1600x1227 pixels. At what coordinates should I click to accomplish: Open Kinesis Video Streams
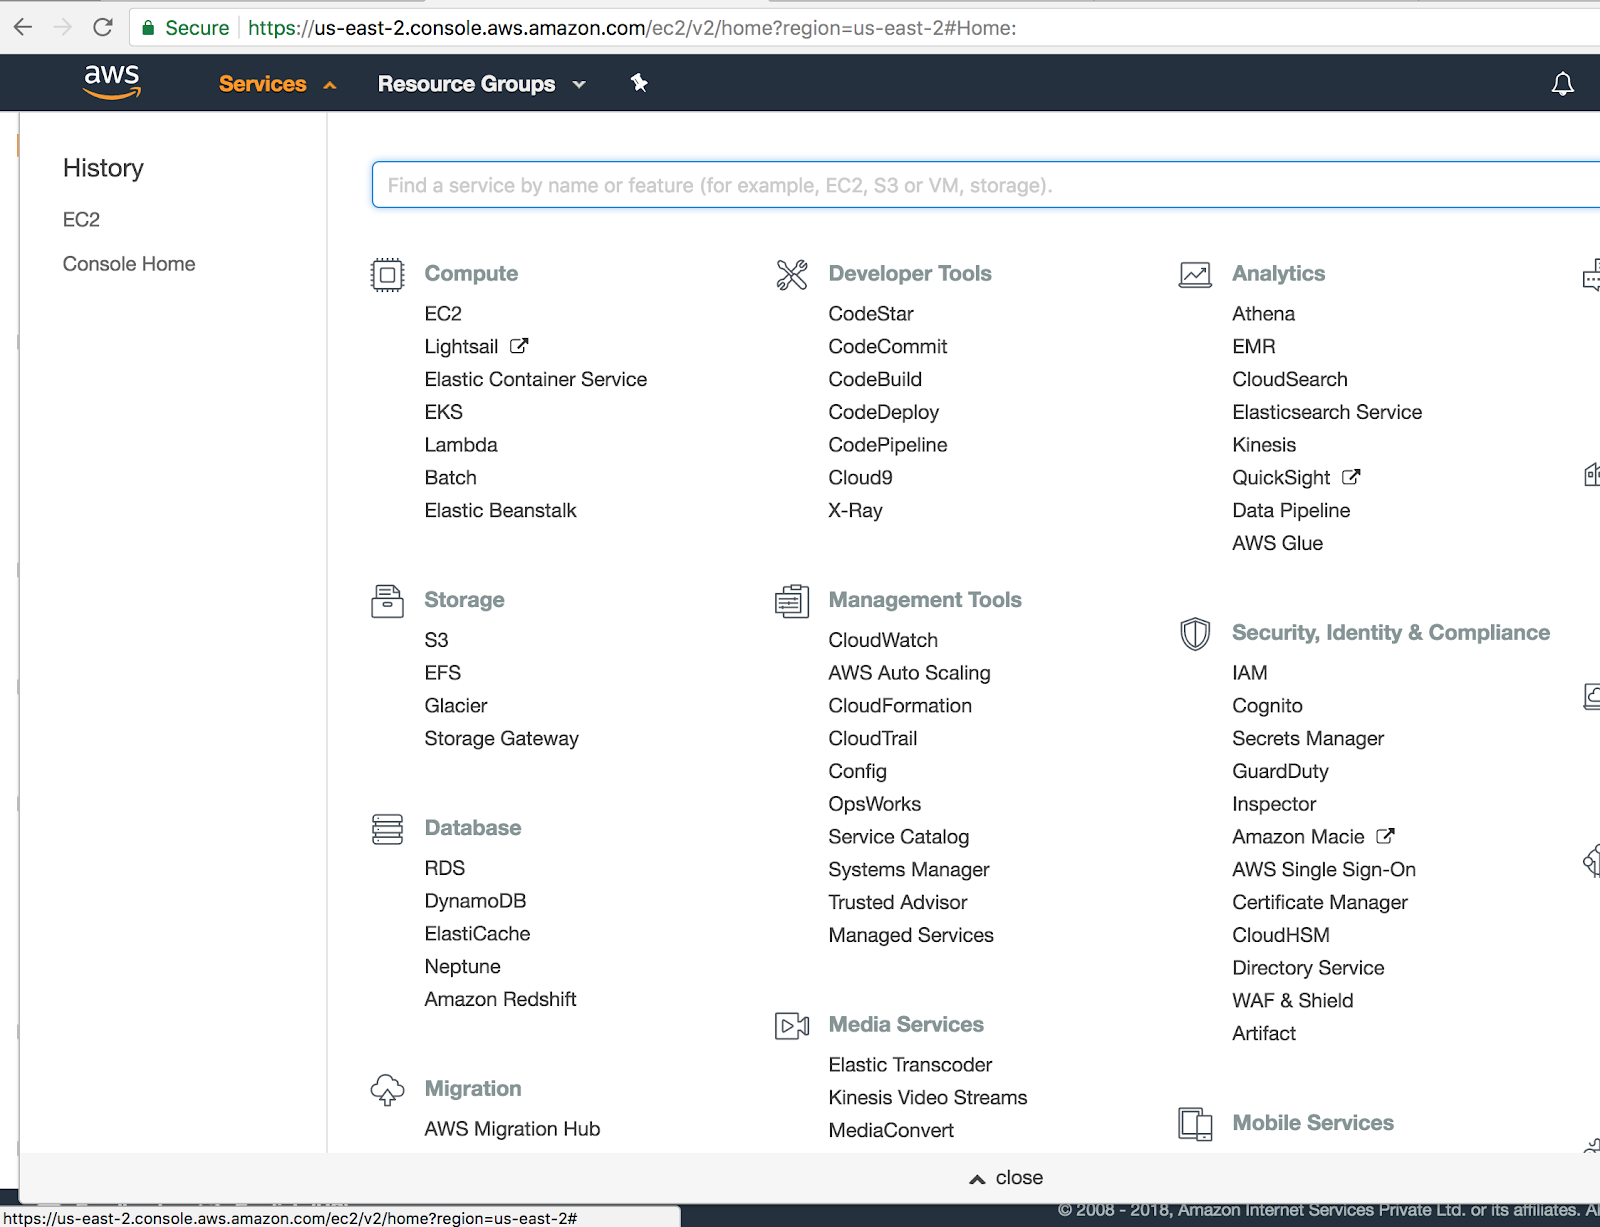pyautogui.click(x=928, y=1098)
